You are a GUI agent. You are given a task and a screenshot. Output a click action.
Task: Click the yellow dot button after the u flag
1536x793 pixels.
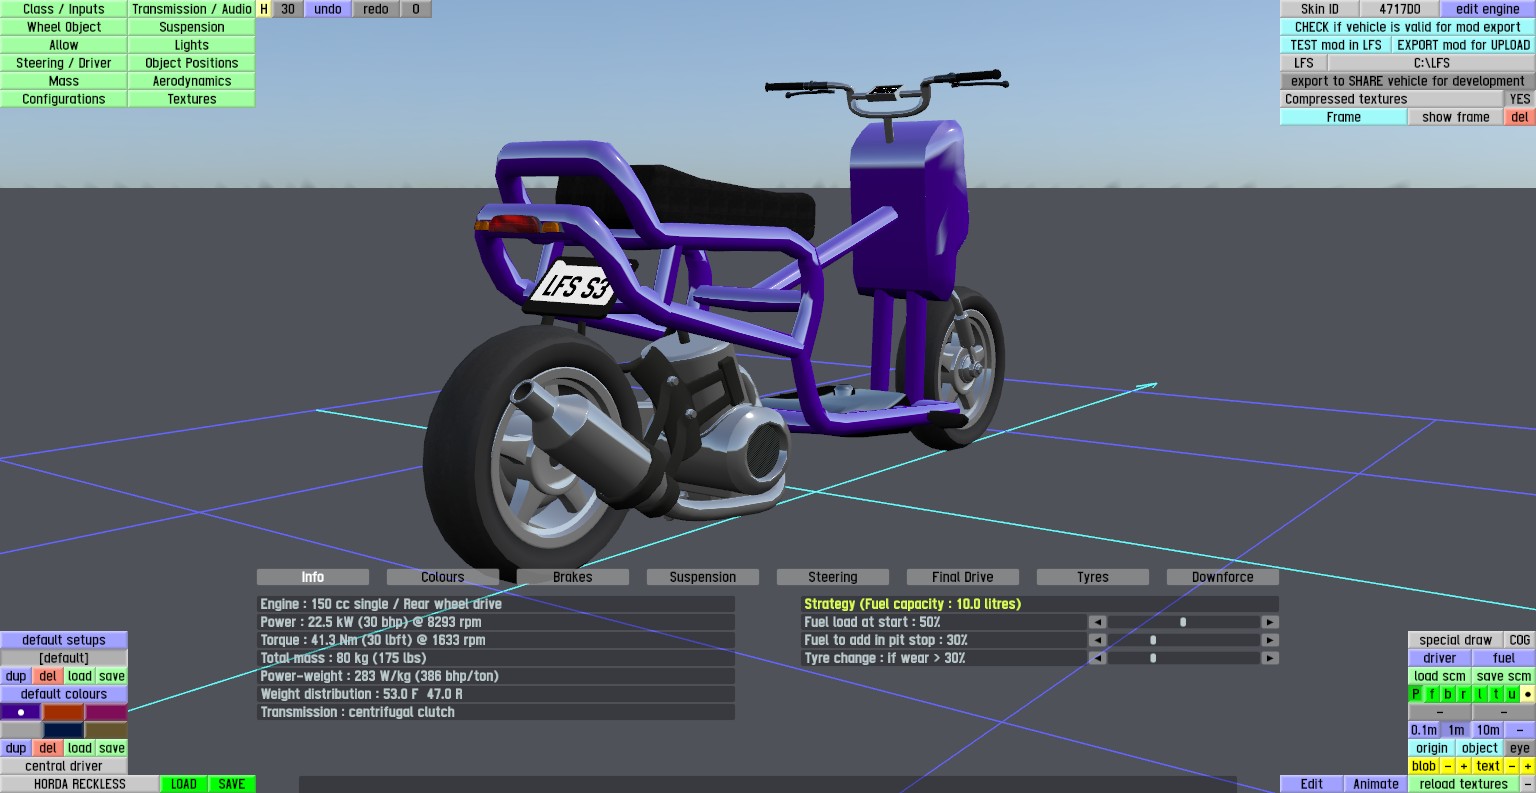(1528, 694)
